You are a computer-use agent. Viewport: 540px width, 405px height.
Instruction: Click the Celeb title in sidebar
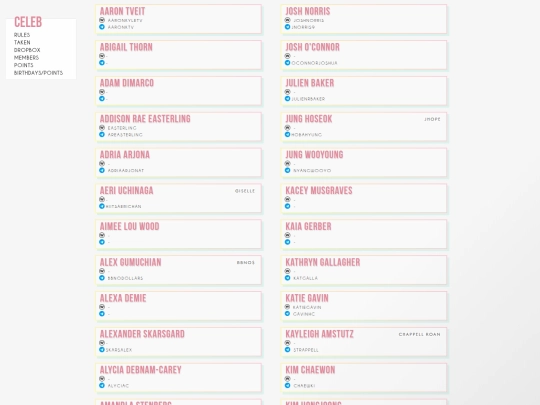point(28,22)
